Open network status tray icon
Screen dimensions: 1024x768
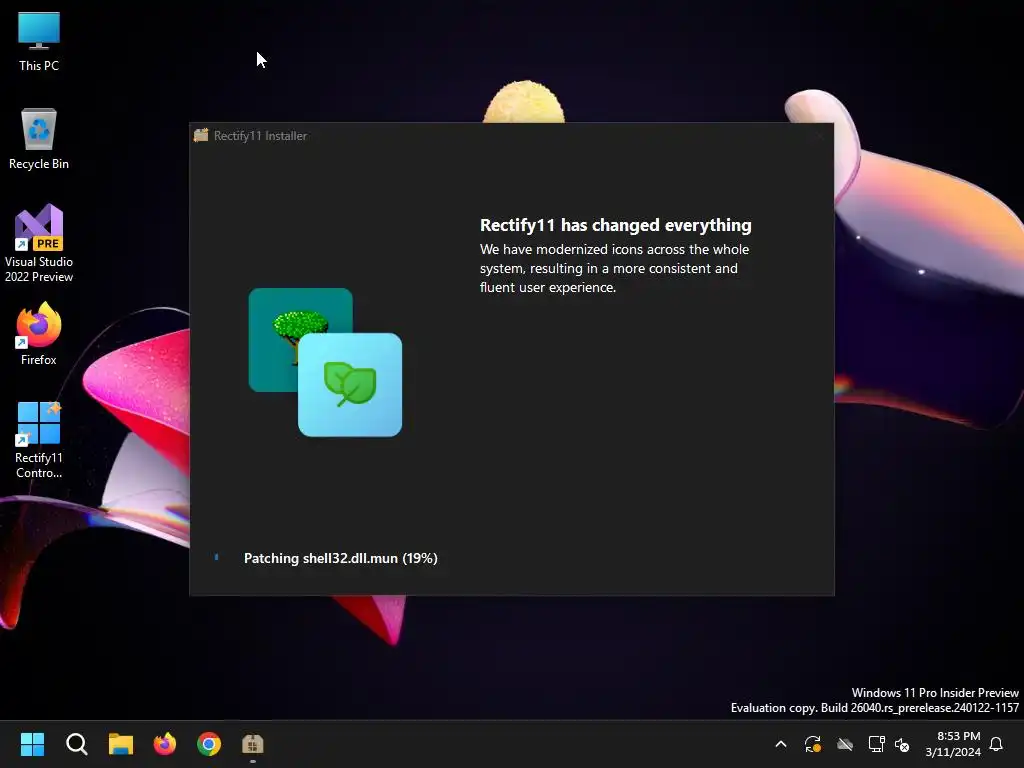876,744
